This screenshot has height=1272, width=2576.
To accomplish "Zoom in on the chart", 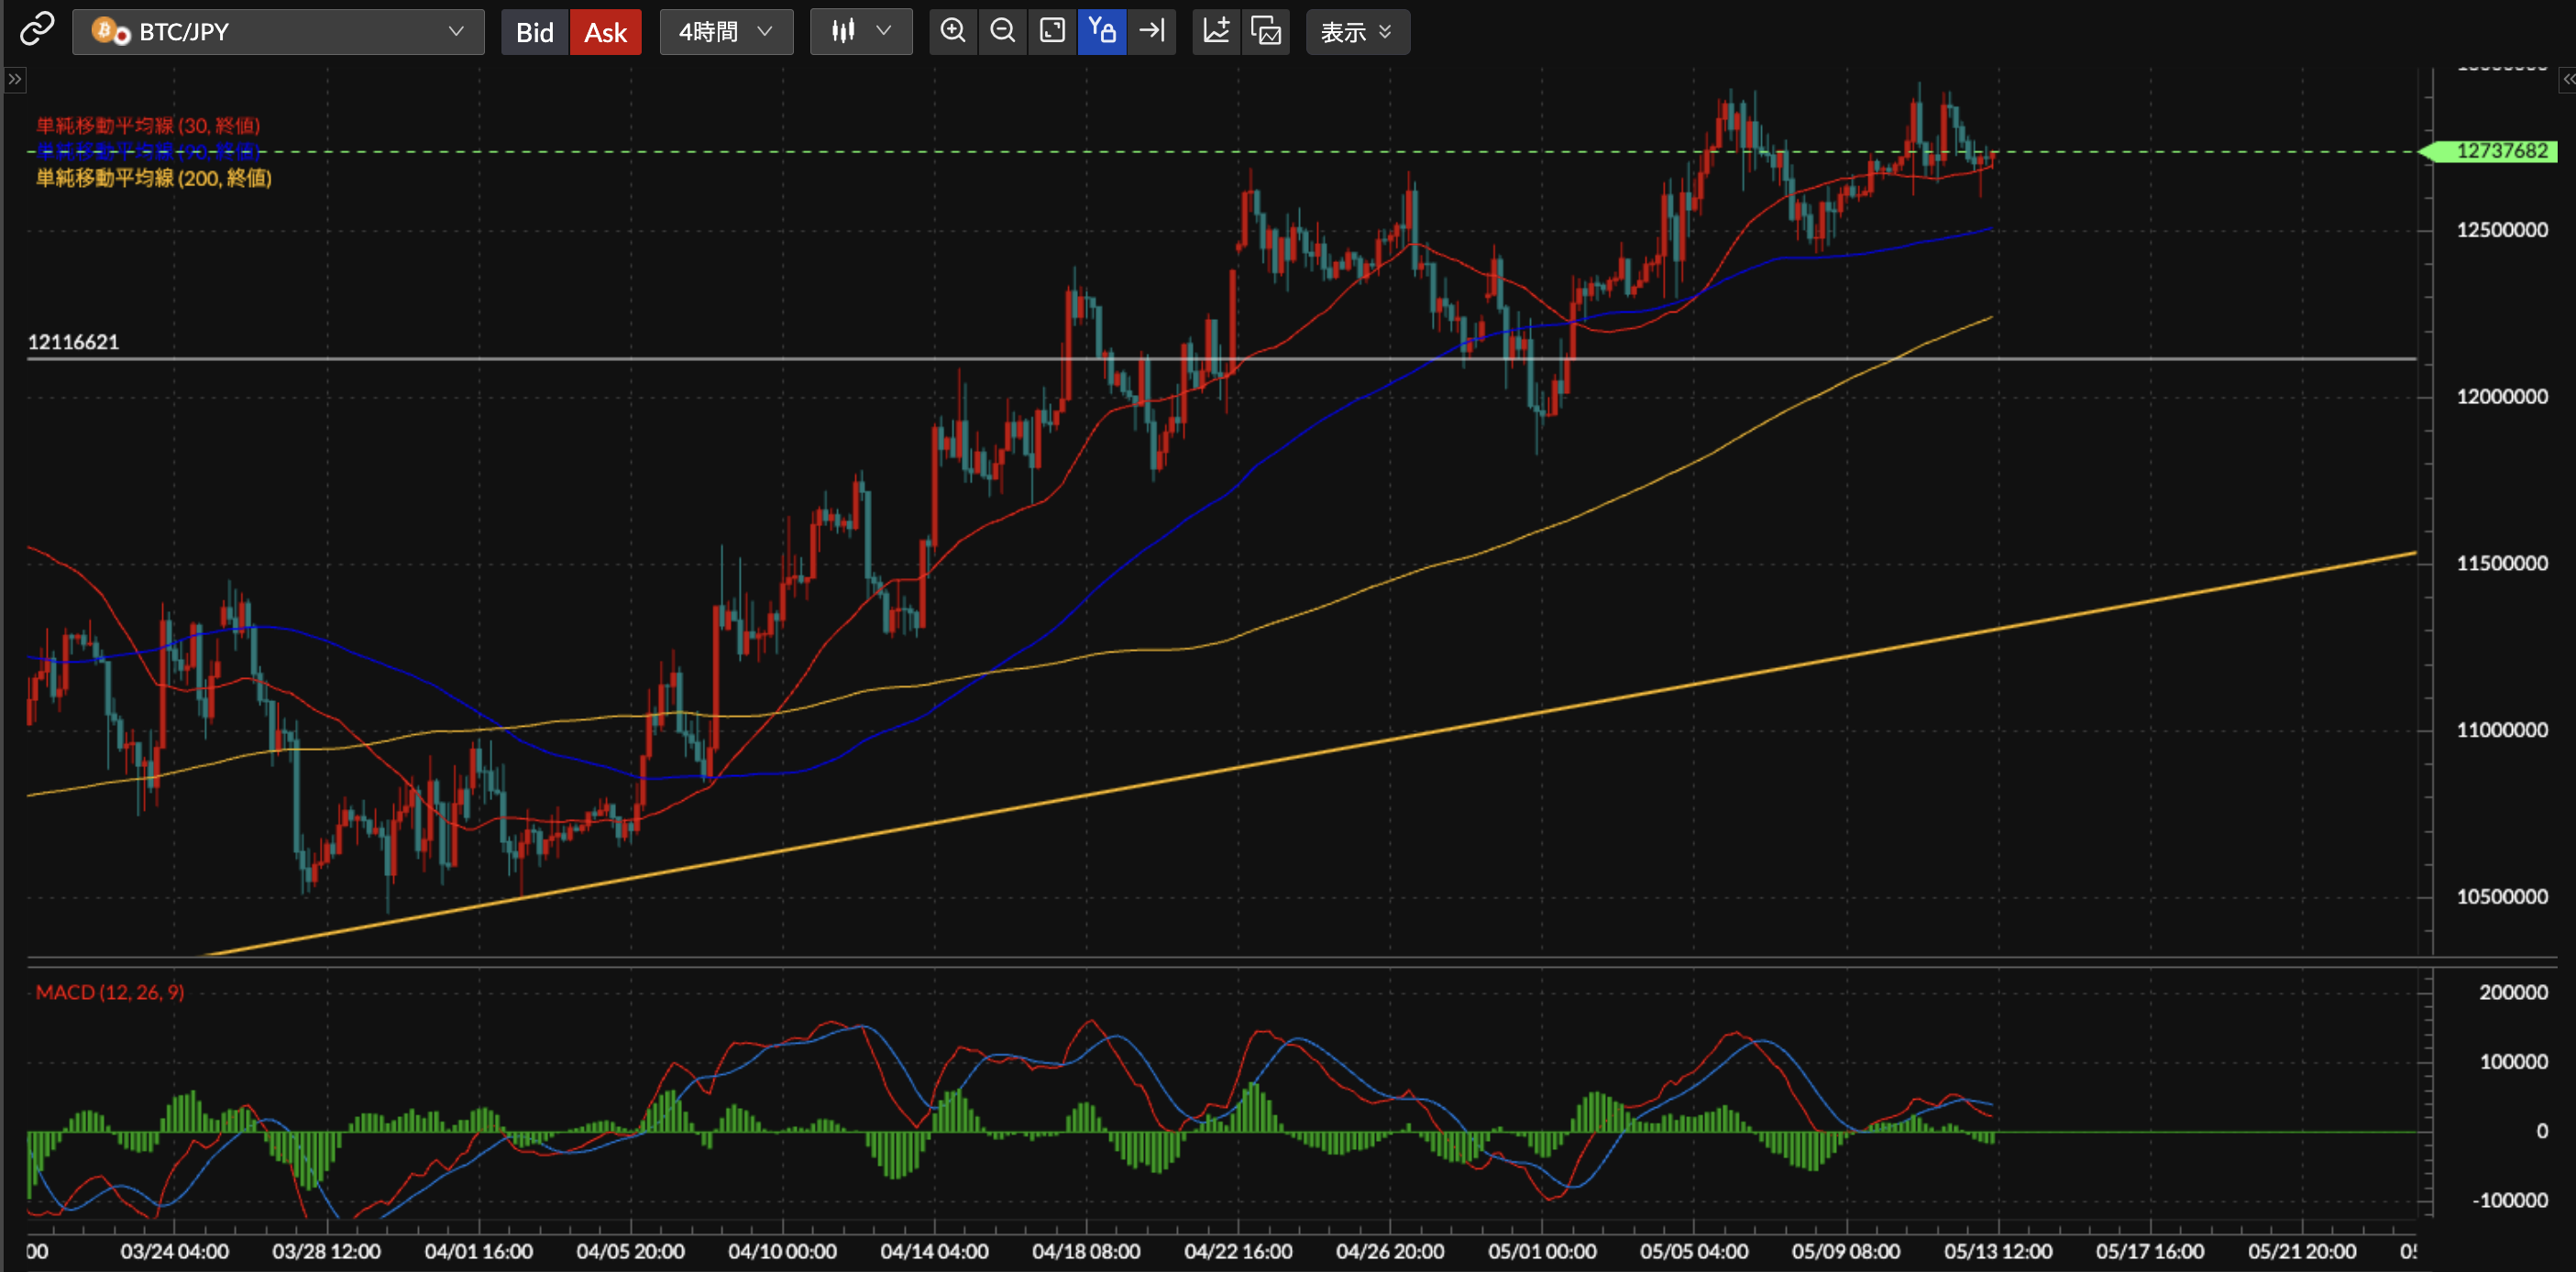I will coord(953,31).
